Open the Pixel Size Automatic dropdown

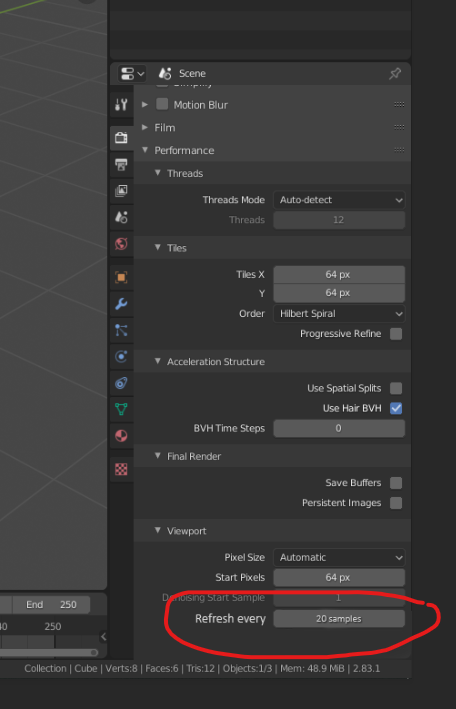click(x=339, y=558)
